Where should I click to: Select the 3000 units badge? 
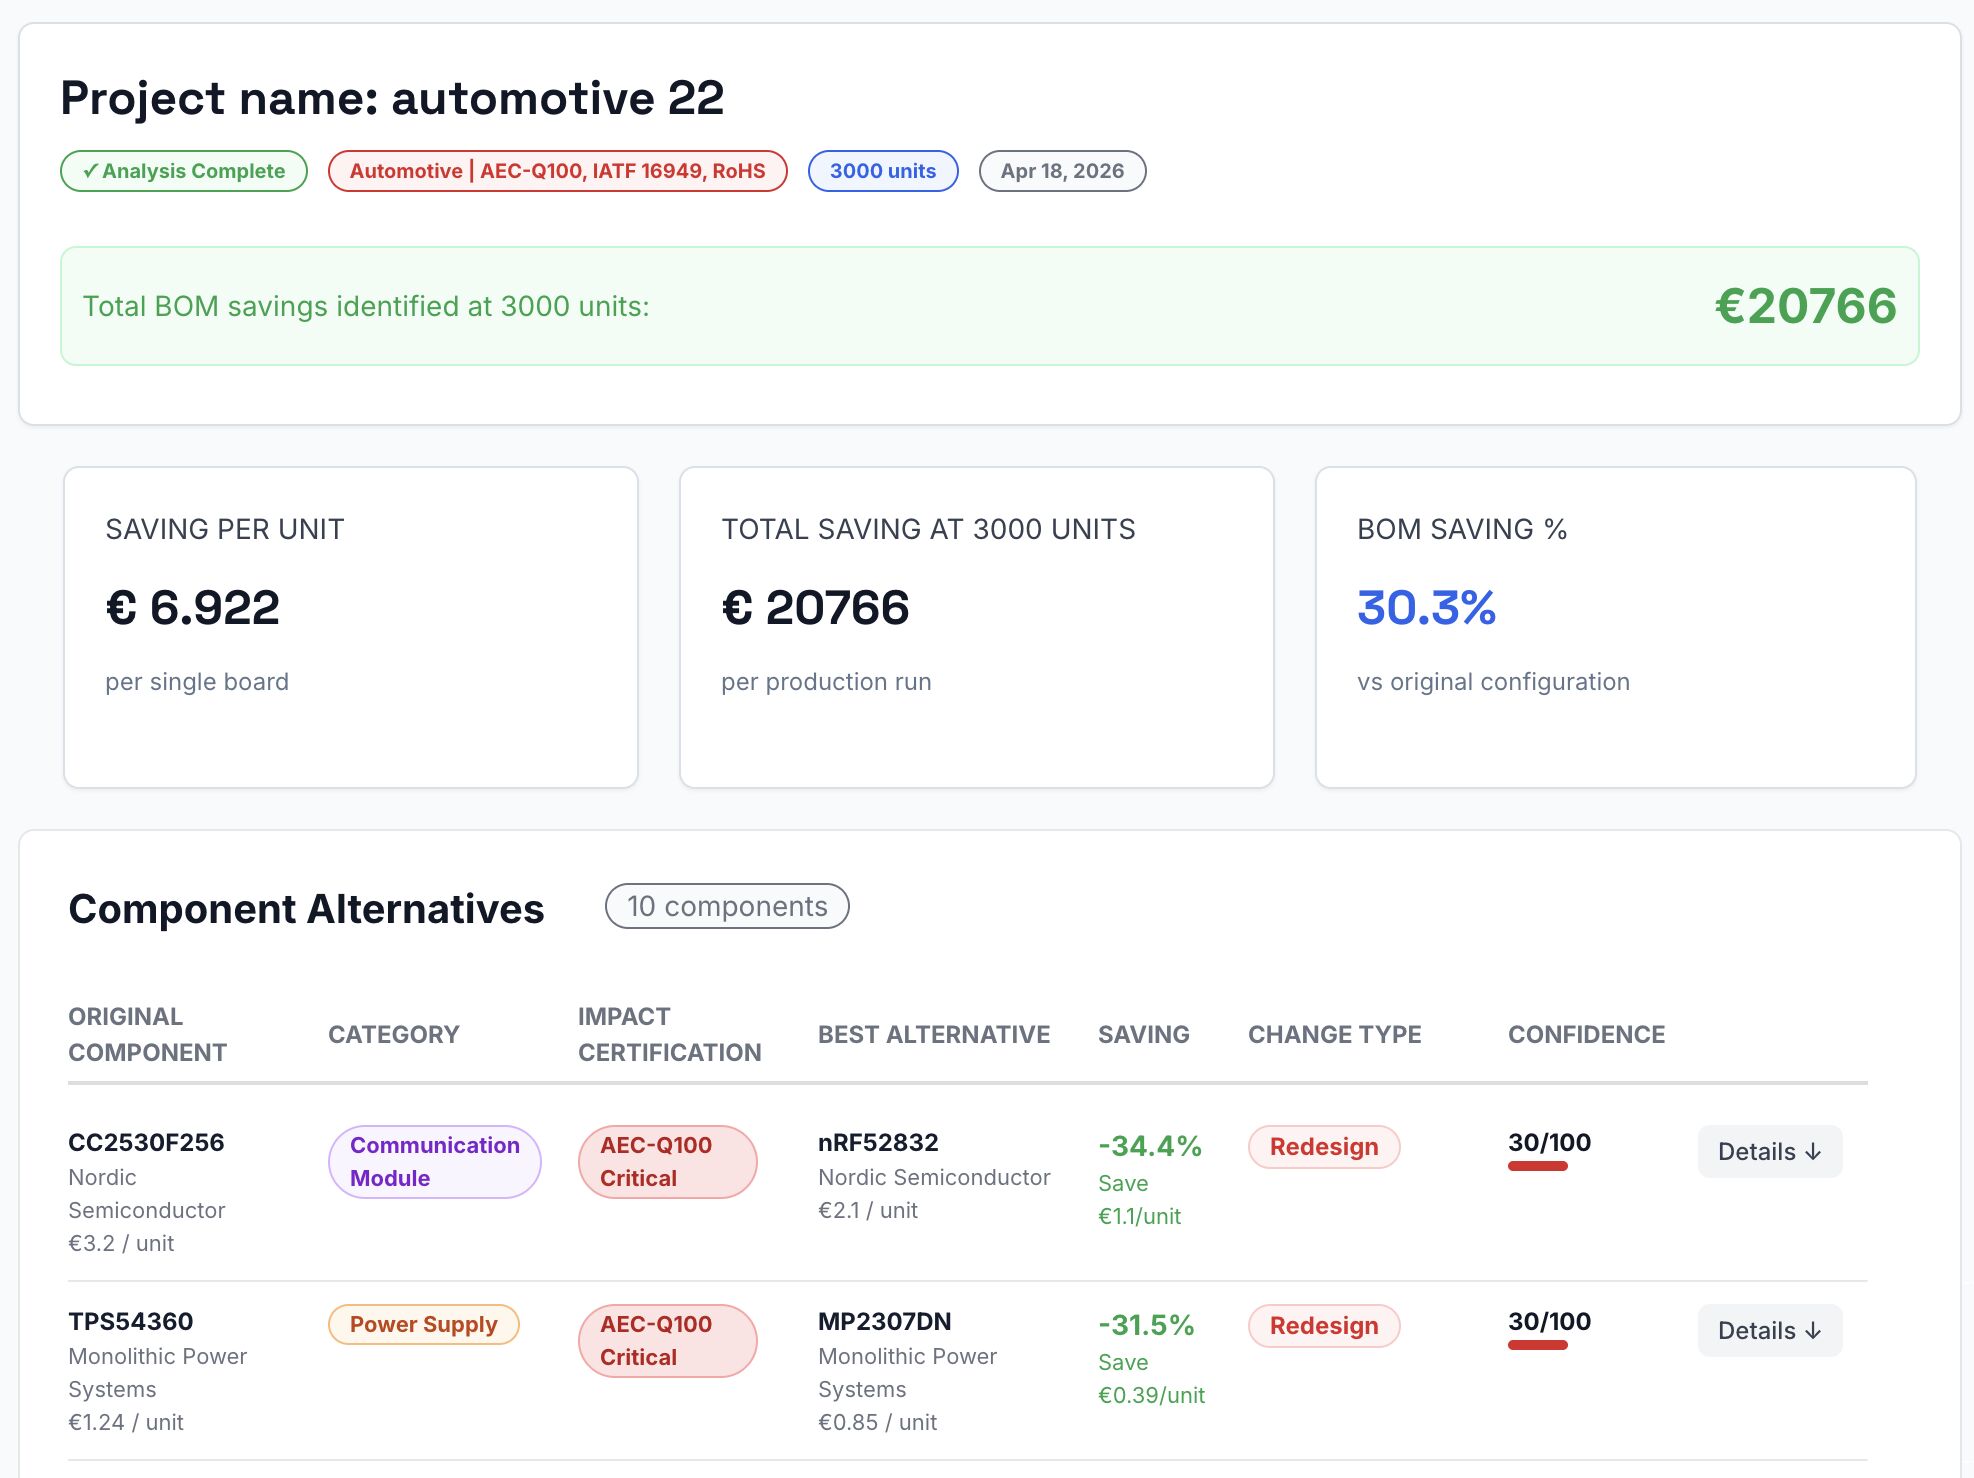[883, 171]
